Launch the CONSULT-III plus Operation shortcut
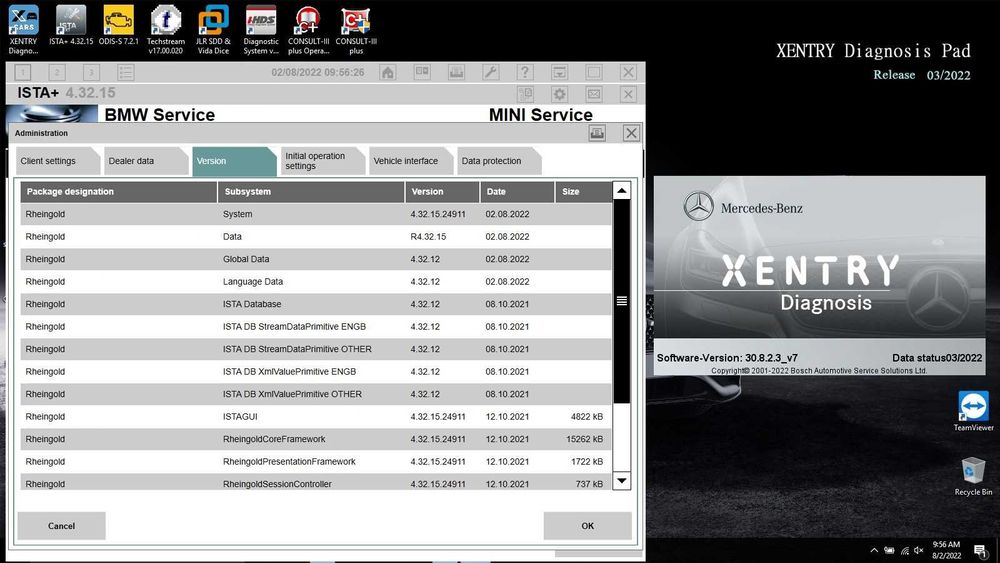 click(x=308, y=29)
